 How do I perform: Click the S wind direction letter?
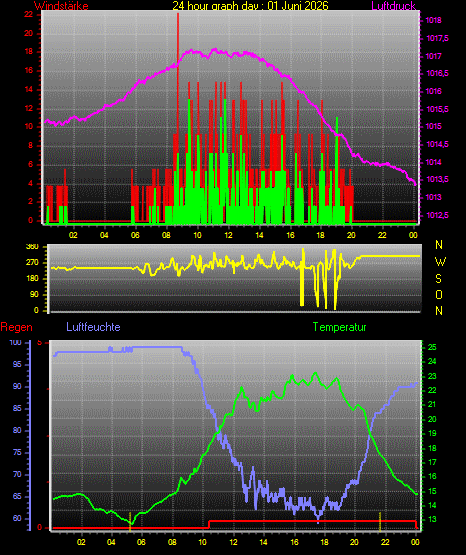pos(438,279)
